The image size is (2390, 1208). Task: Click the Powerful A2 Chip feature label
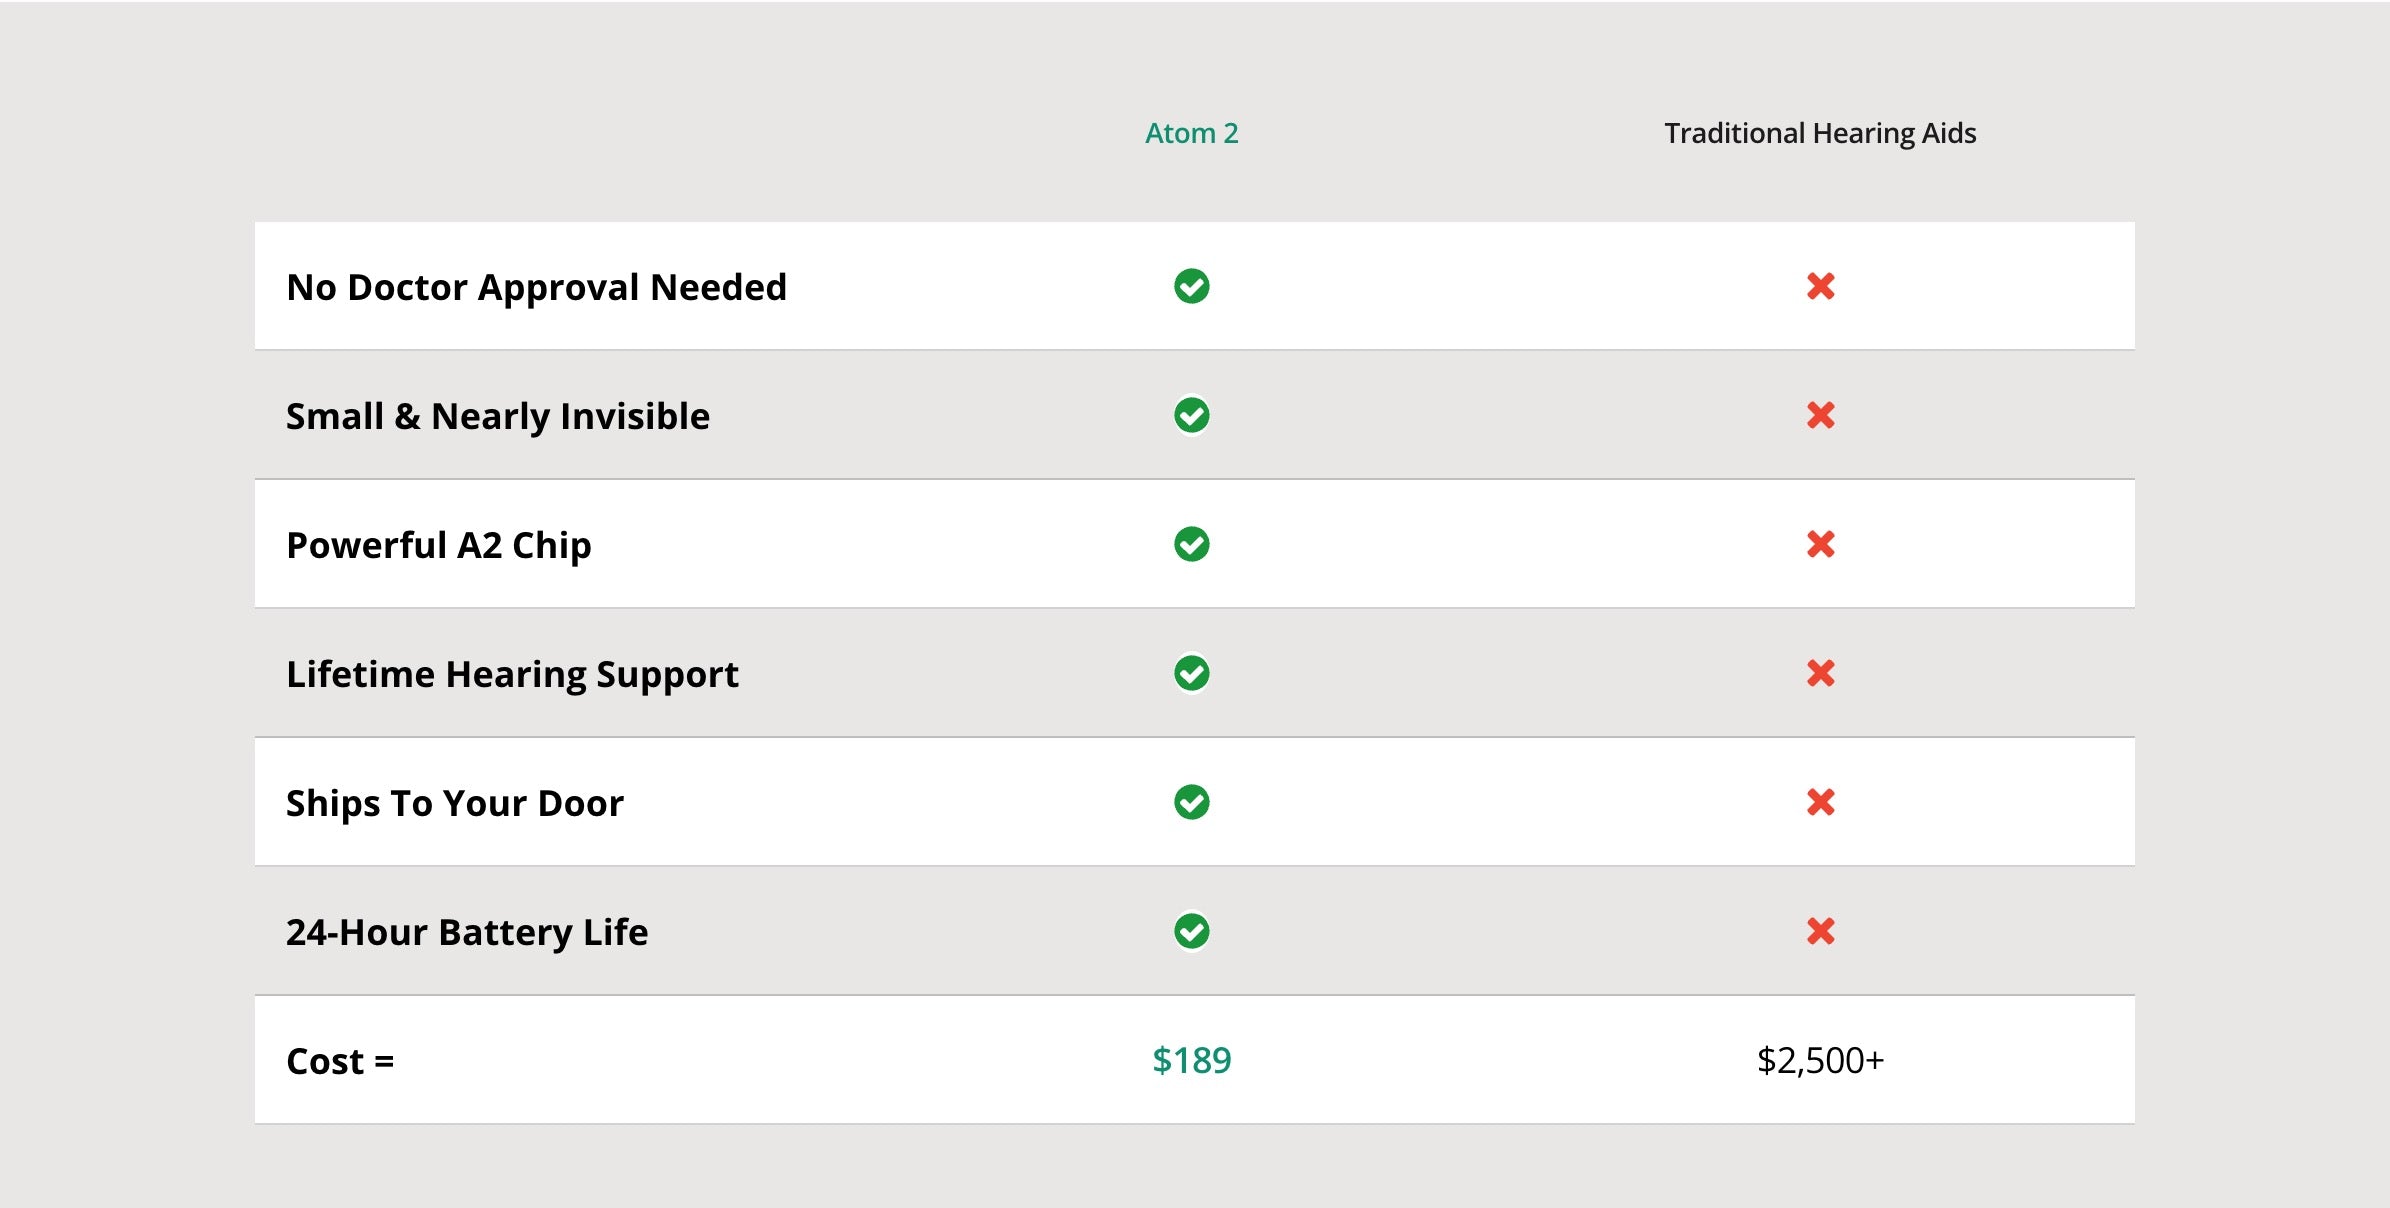point(438,546)
